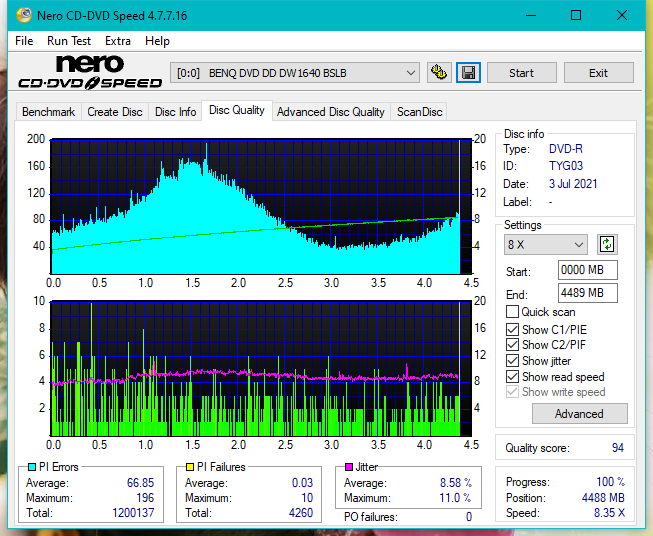Open the BENQ drive selection dropdown

(295, 73)
